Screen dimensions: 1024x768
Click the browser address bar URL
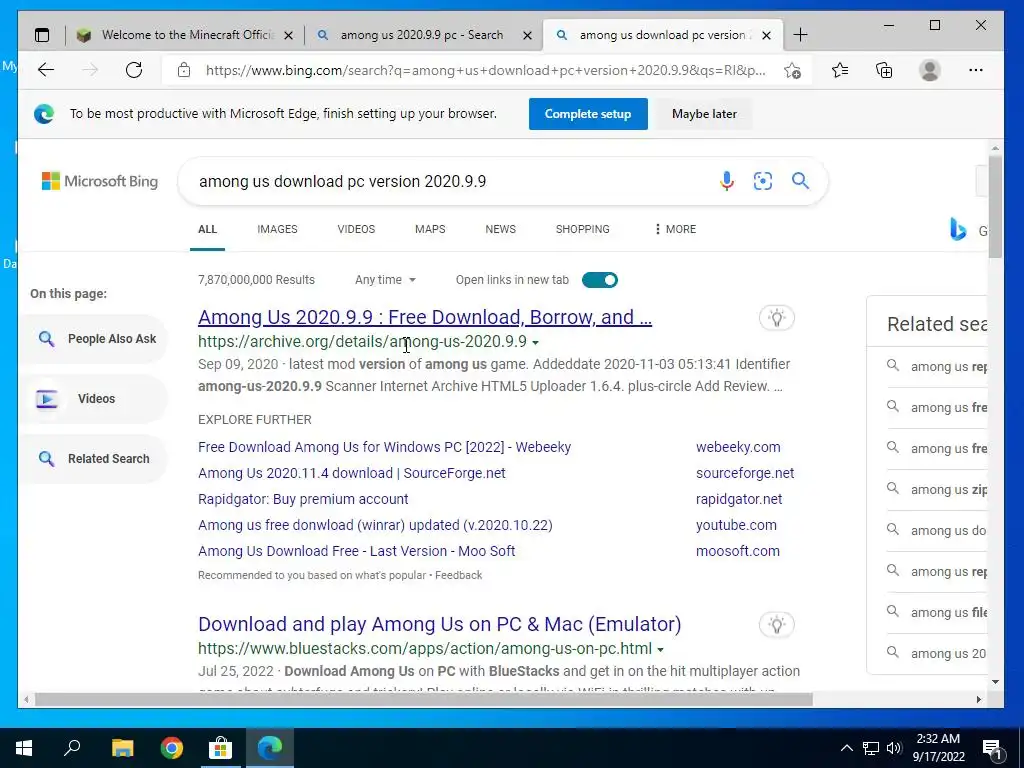[x=485, y=71]
